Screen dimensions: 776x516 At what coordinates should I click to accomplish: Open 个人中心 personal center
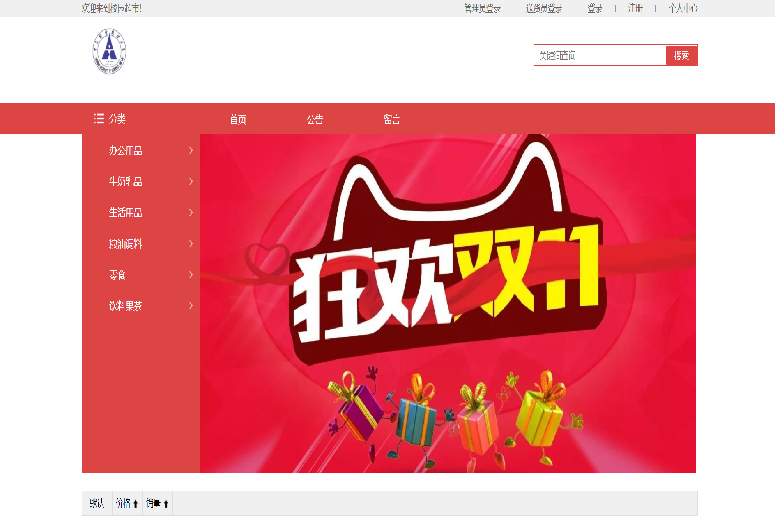(x=683, y=8)
